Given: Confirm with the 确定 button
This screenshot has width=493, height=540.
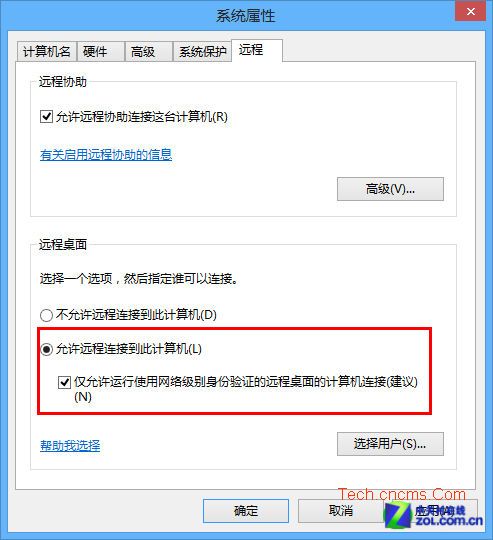Looking at the screenshot, I should pyautogui.click(x=246, y=511).
